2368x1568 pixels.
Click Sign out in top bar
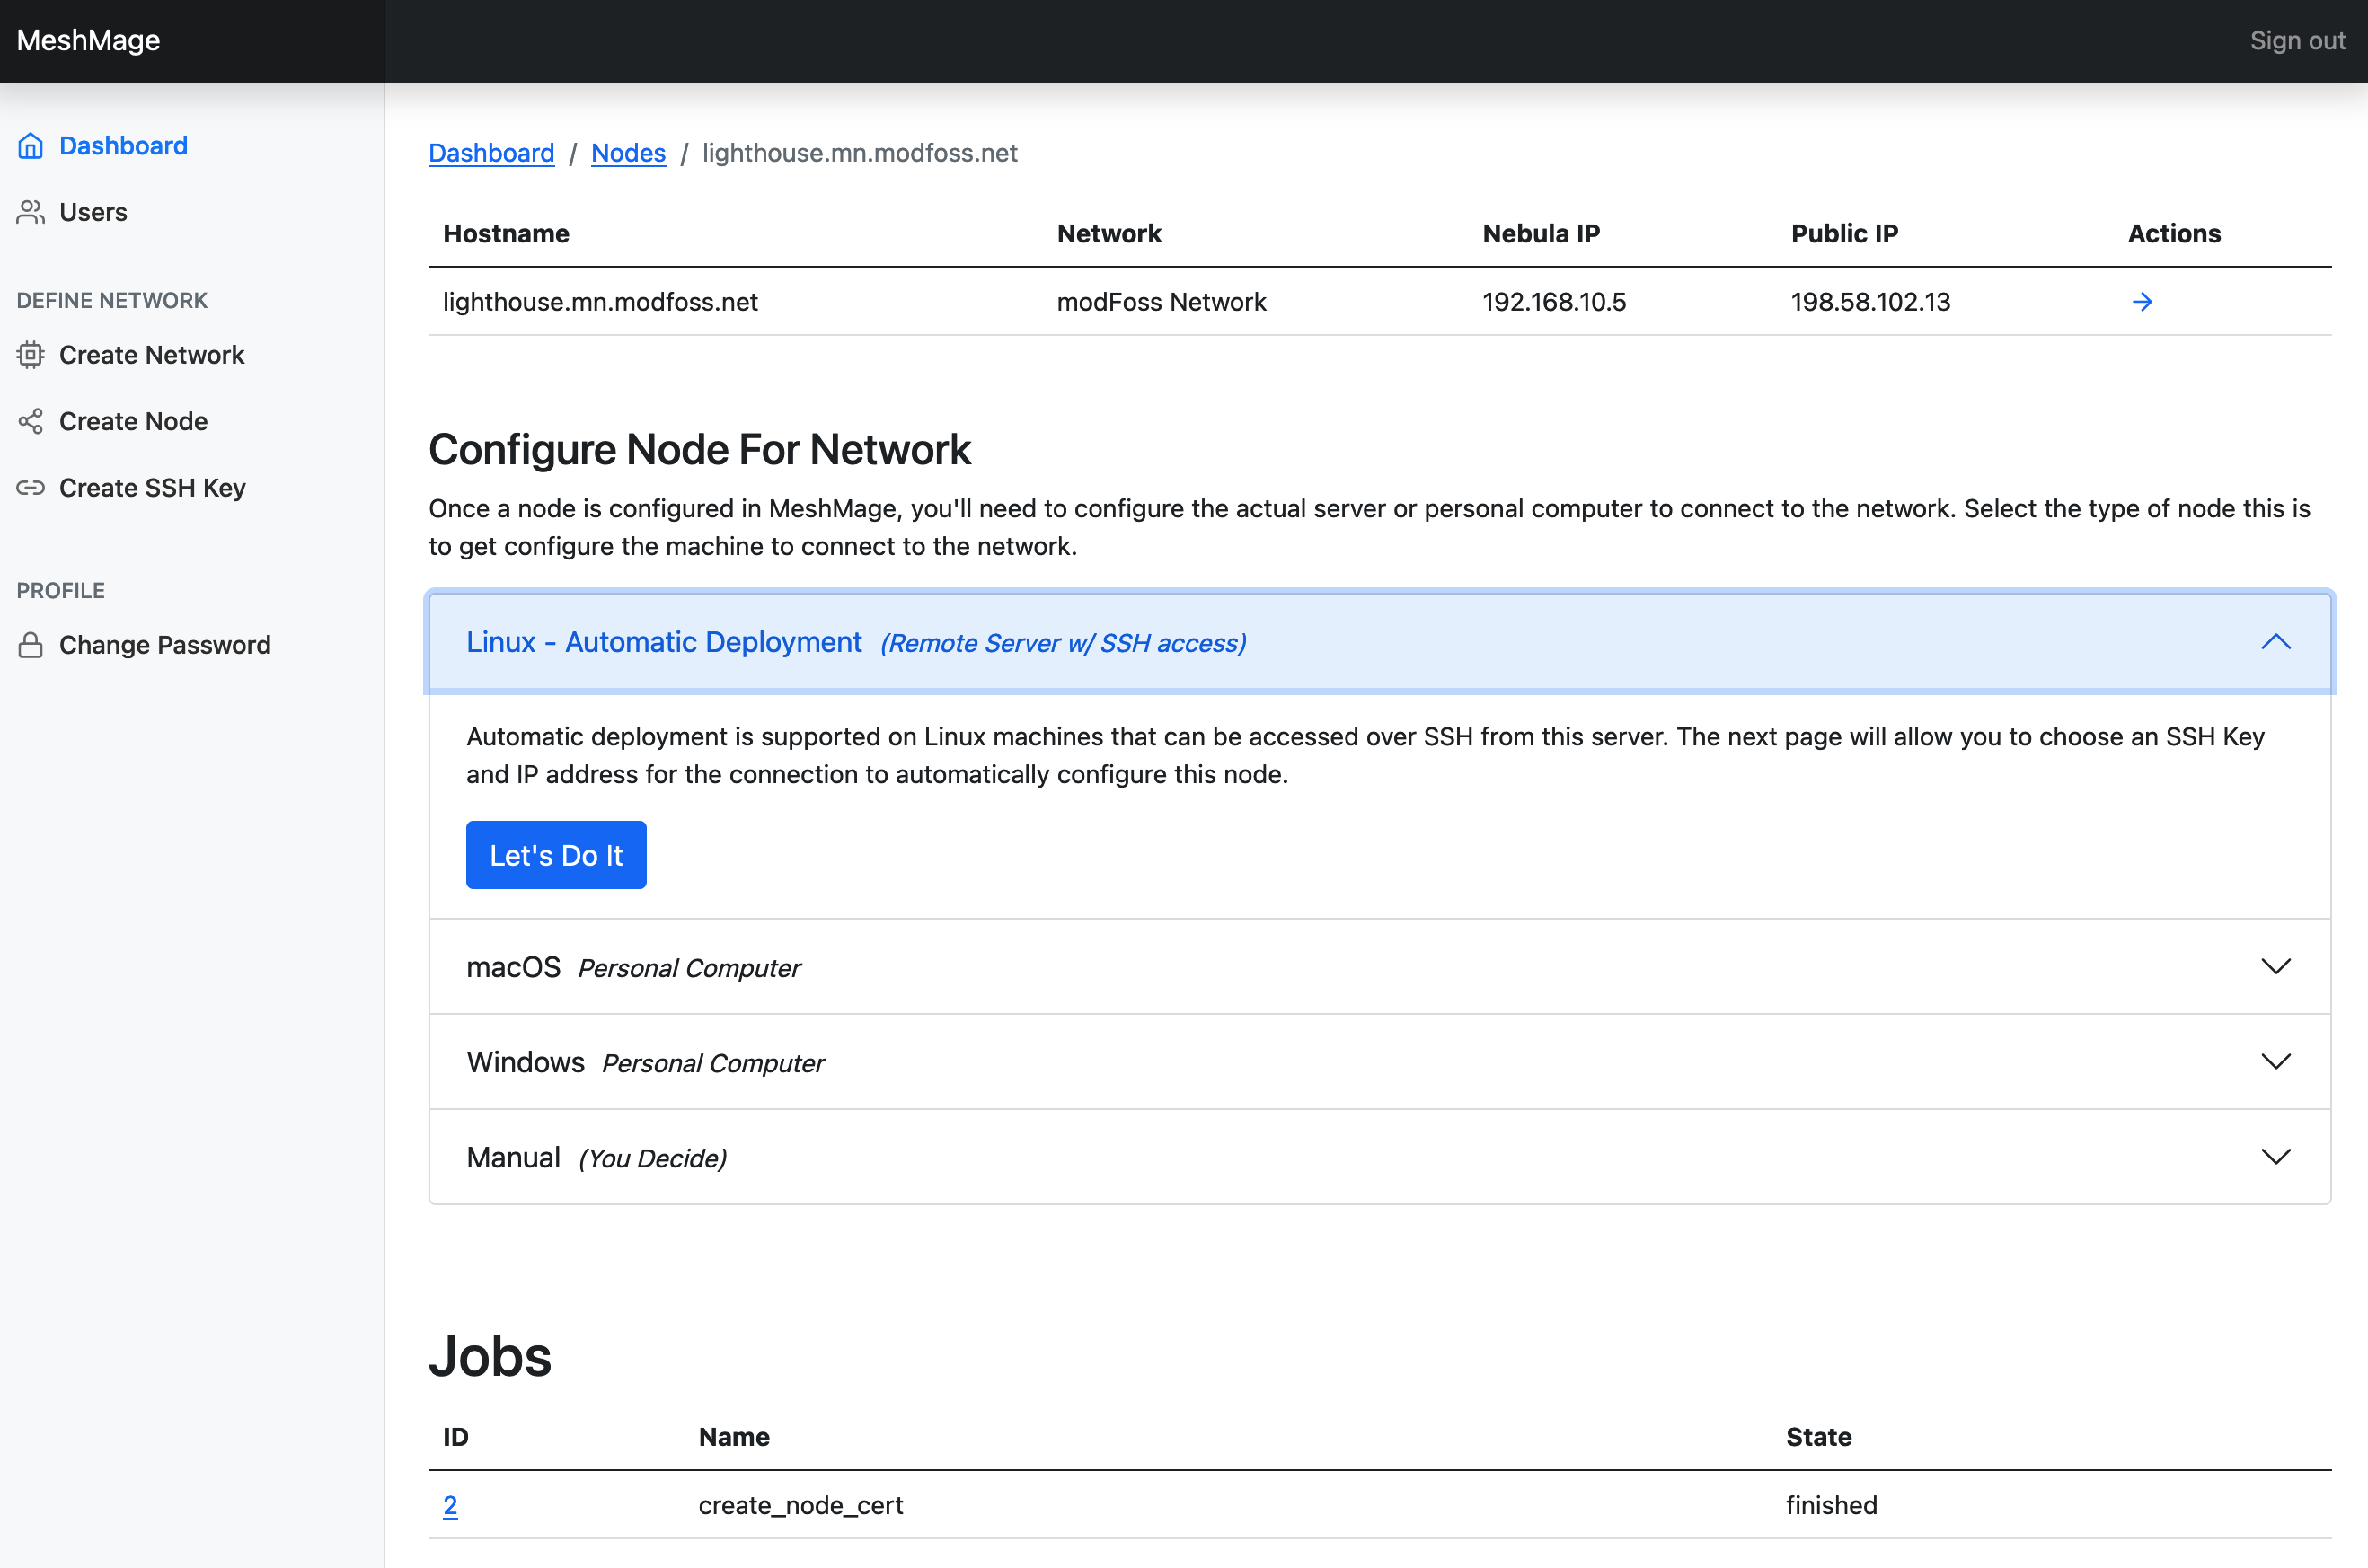2296,41
